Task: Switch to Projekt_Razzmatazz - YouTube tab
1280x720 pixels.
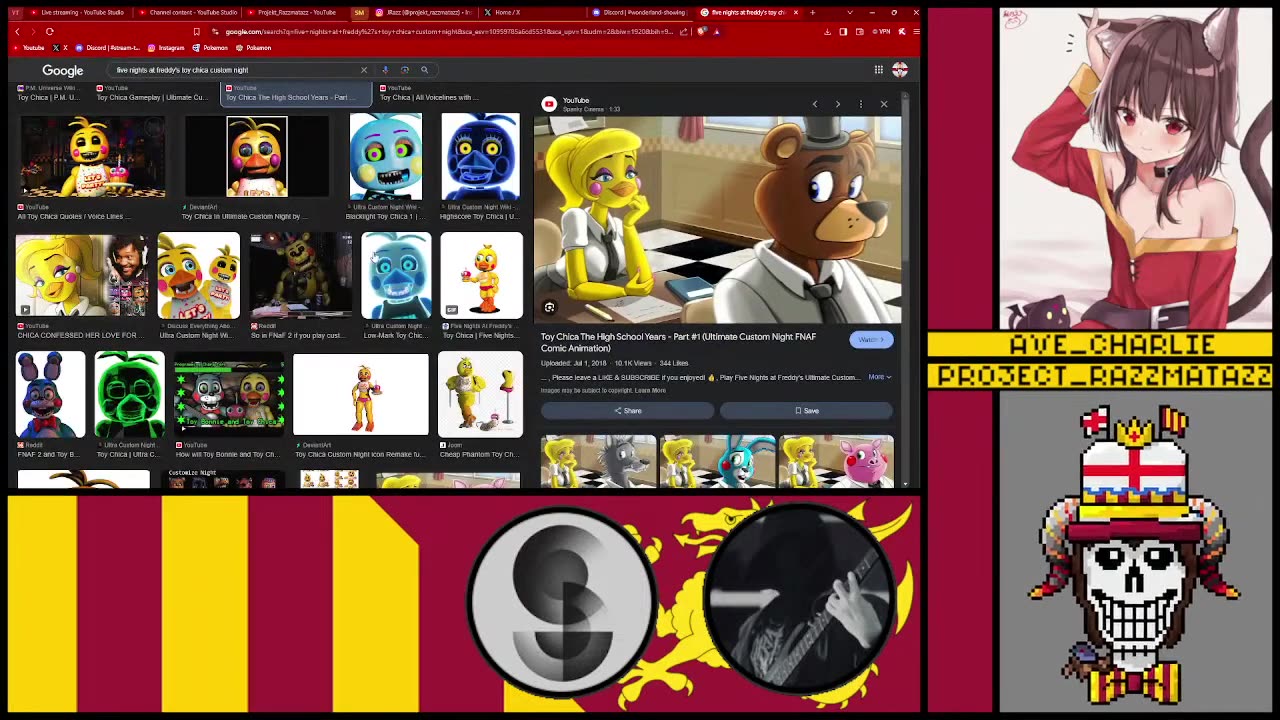Action: point(295,13)
